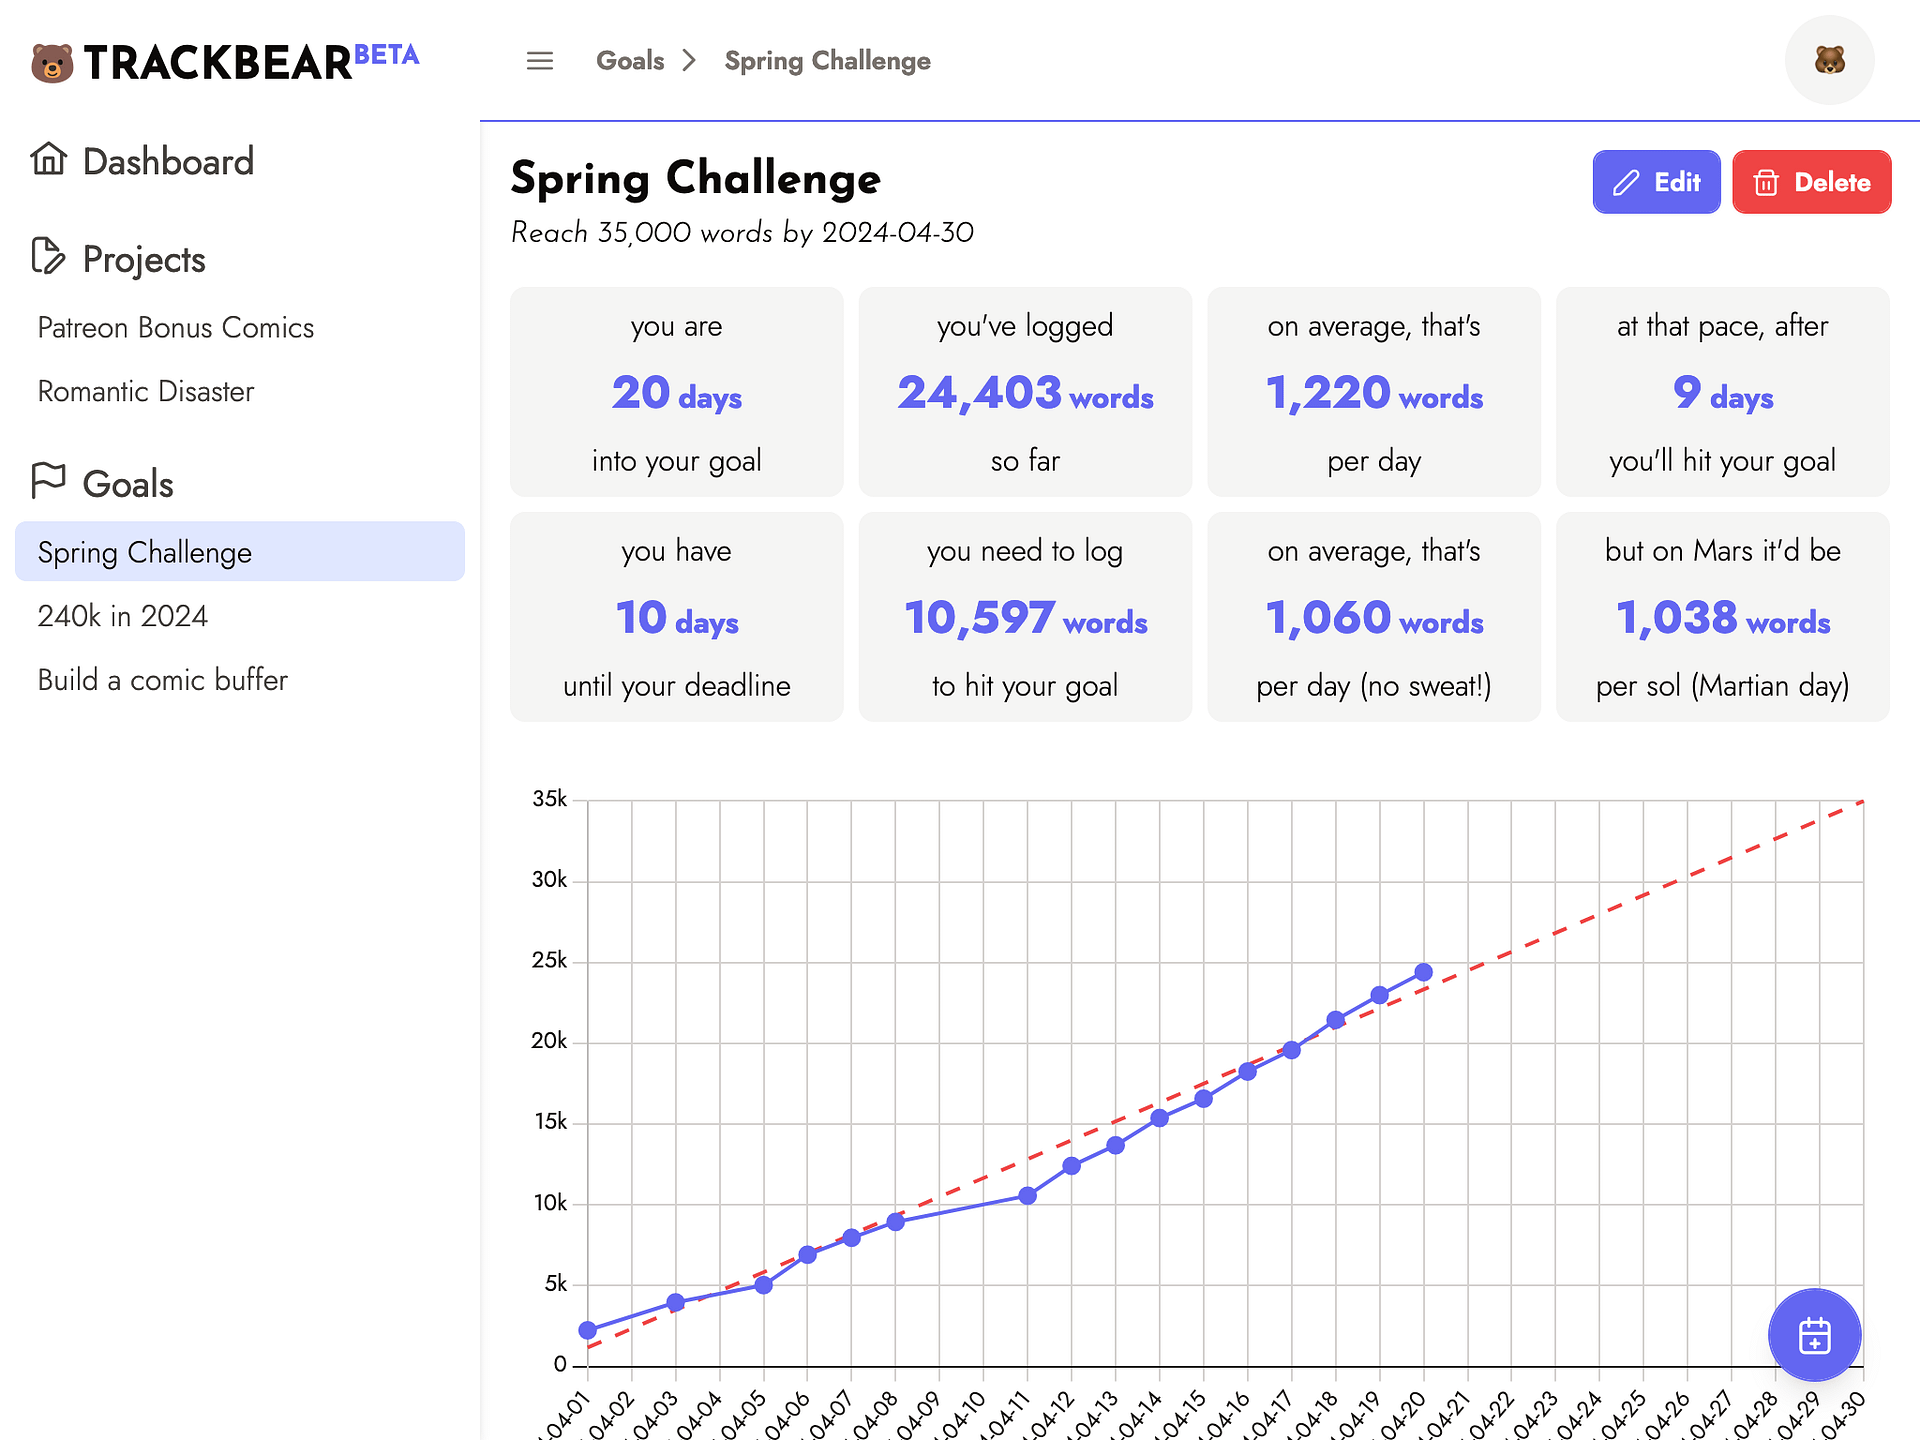Click the pencil icon on Edit

coord(1626,183)
